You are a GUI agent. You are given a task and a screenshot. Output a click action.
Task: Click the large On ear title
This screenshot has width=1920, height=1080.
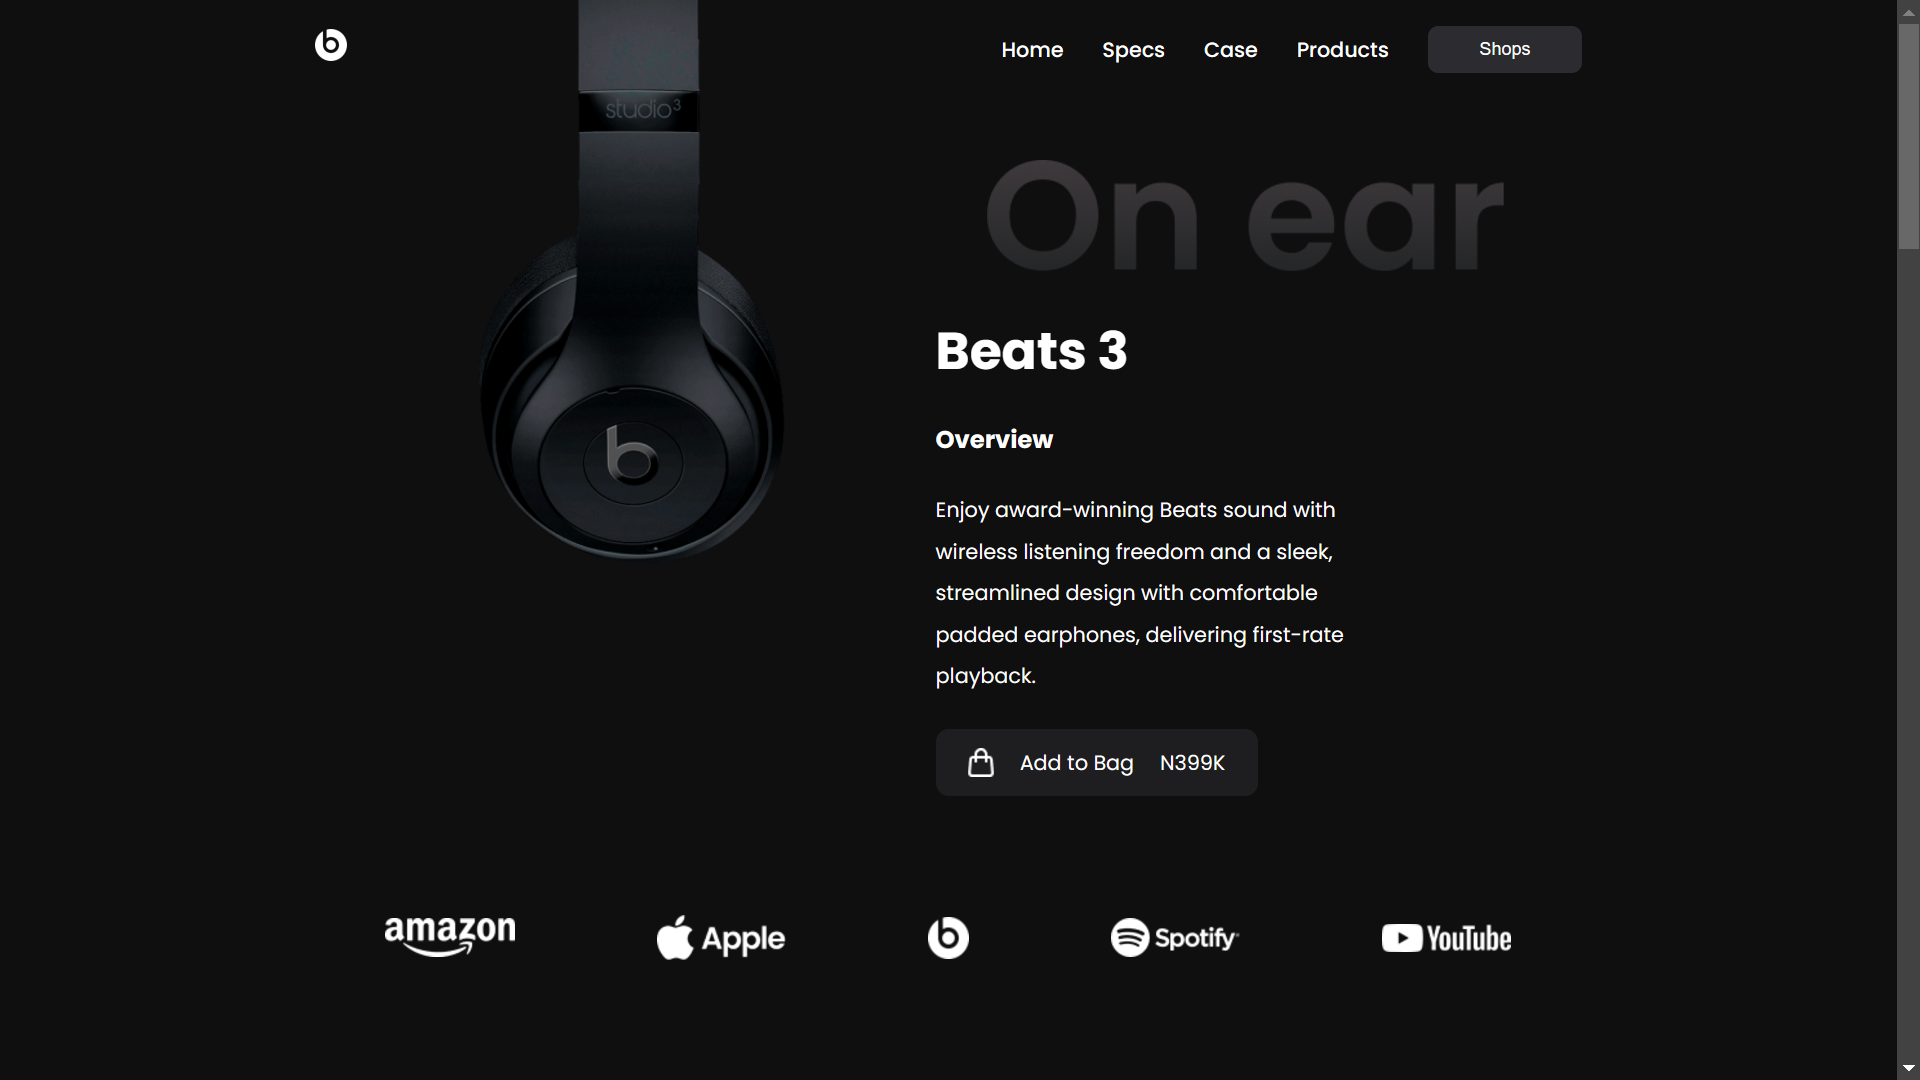point(1244,215)
